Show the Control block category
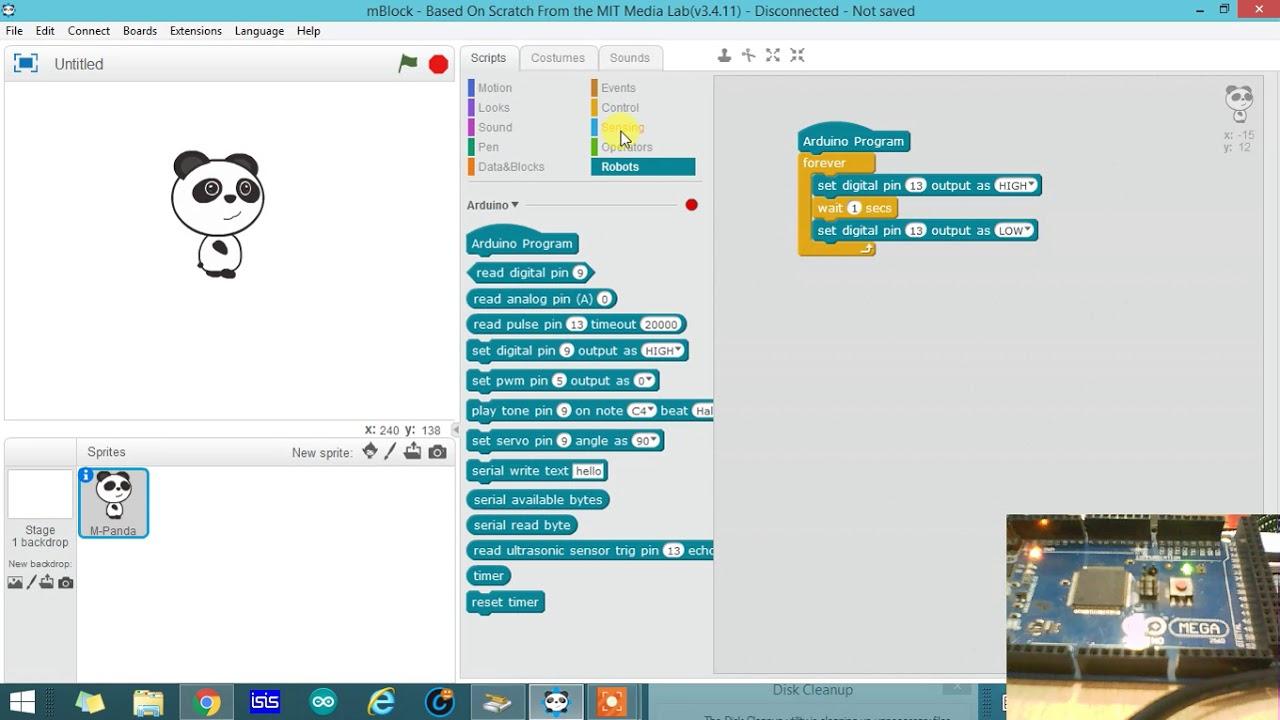 point(620,108)
